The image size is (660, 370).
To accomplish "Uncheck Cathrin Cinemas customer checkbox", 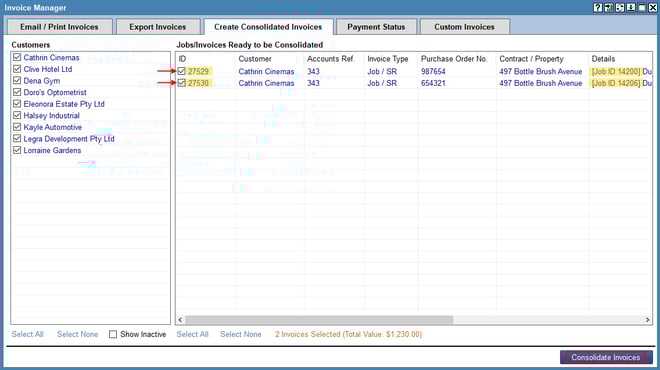I will pyautogui.click(x=17, y=57).
